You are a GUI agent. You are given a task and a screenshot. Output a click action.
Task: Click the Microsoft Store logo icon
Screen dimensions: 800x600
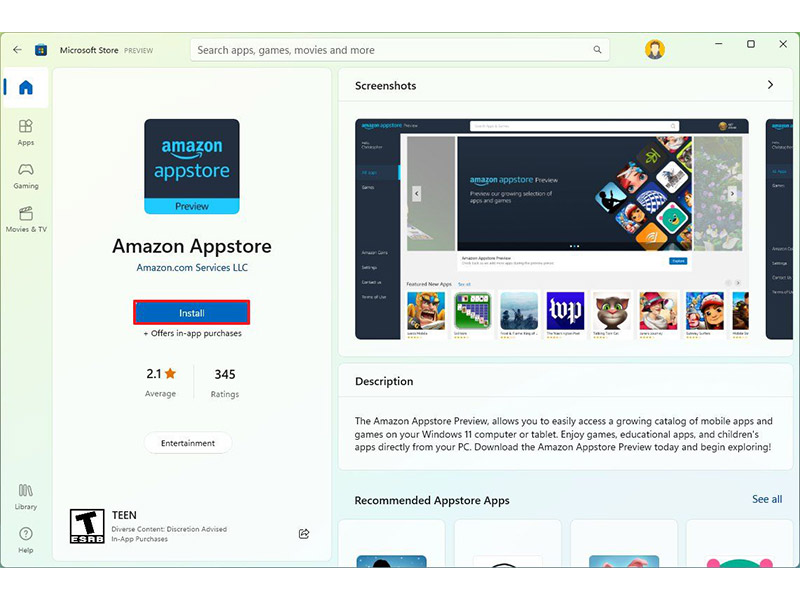[41, 50]
